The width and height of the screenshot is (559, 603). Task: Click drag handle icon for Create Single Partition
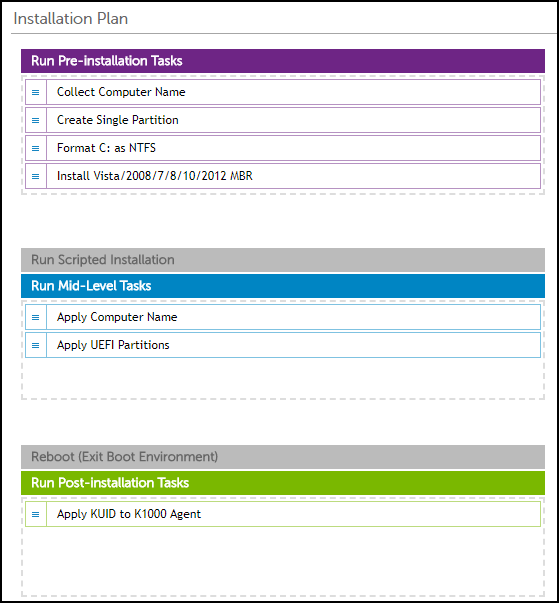35,120
